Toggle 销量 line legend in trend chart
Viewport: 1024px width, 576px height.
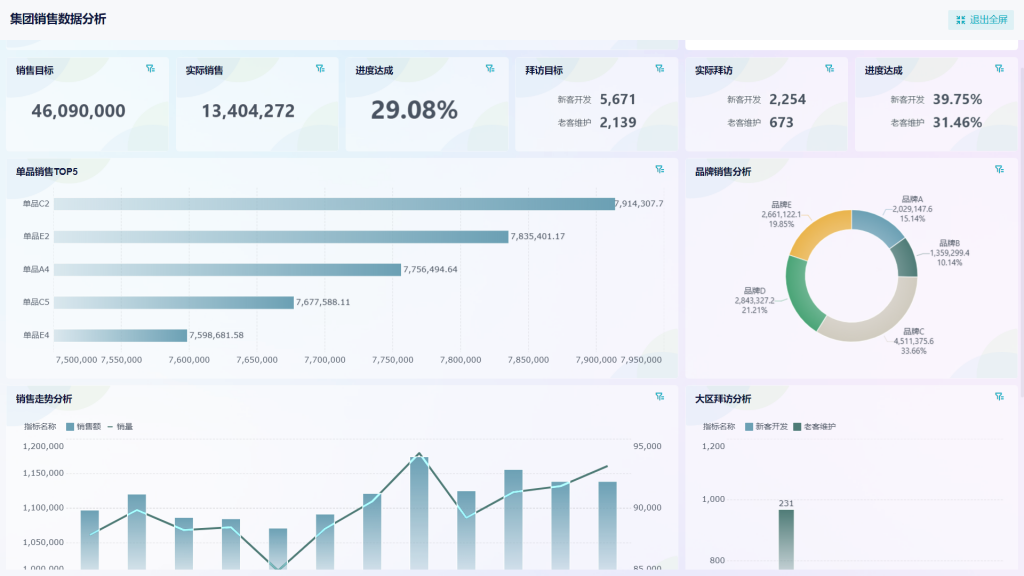[x=120, y=426]
